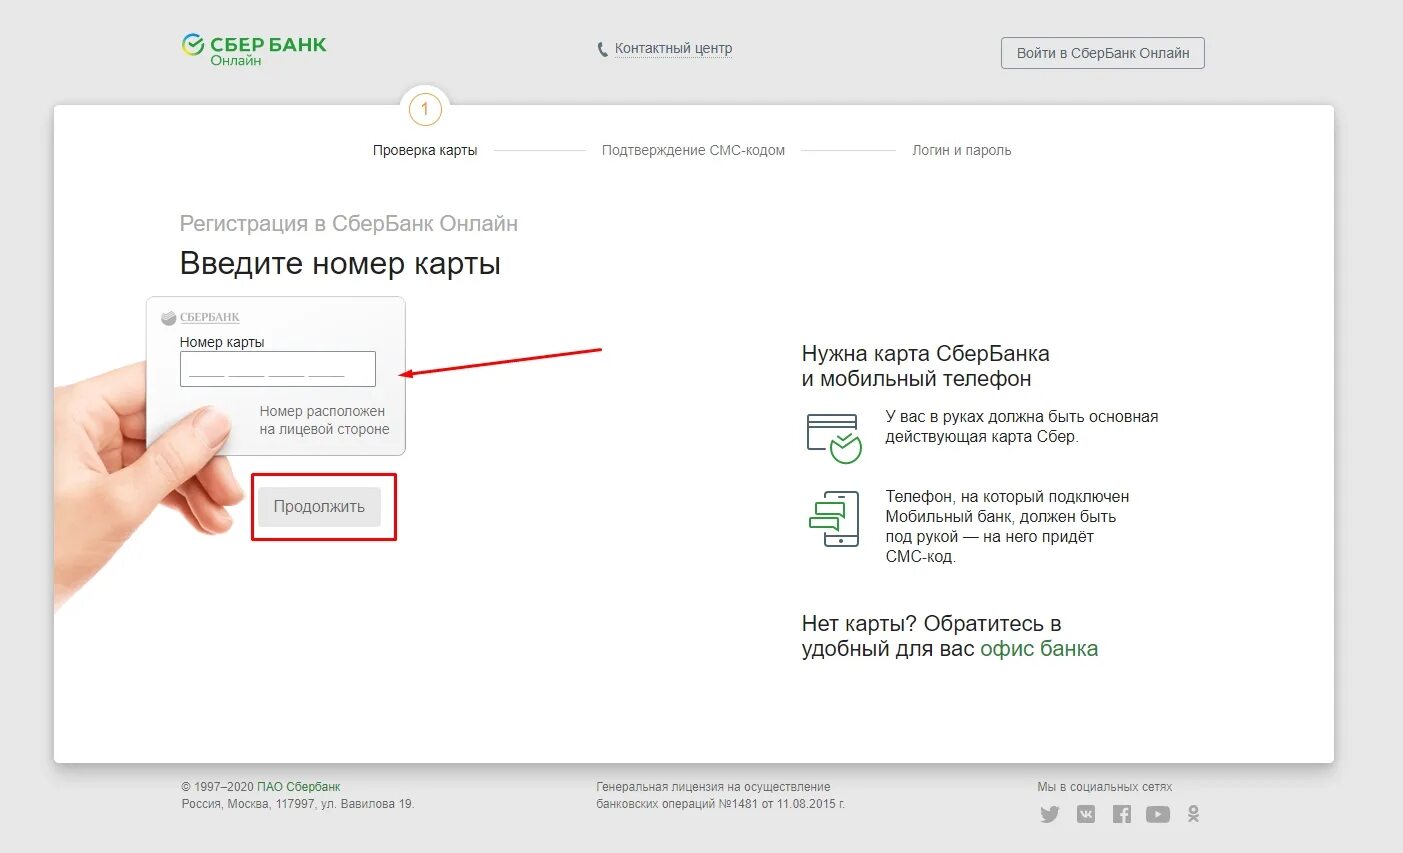Click the phone icon beside Контактный центр
The image size is (1403, 853).
[602, 49]
